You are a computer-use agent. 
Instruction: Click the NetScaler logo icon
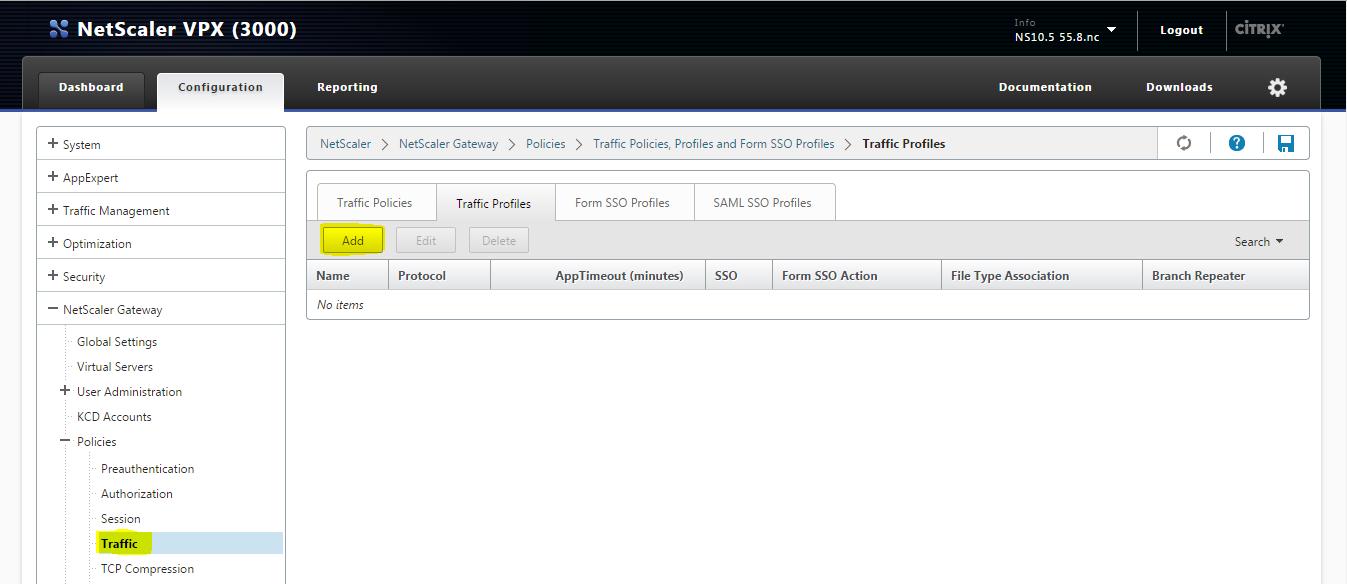pyautogui.click(x=59, y=30)
